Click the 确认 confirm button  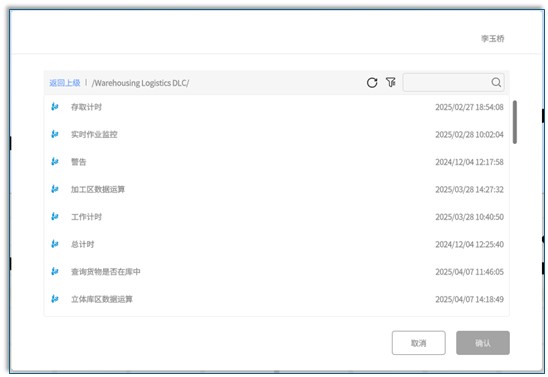pos(483,343)
